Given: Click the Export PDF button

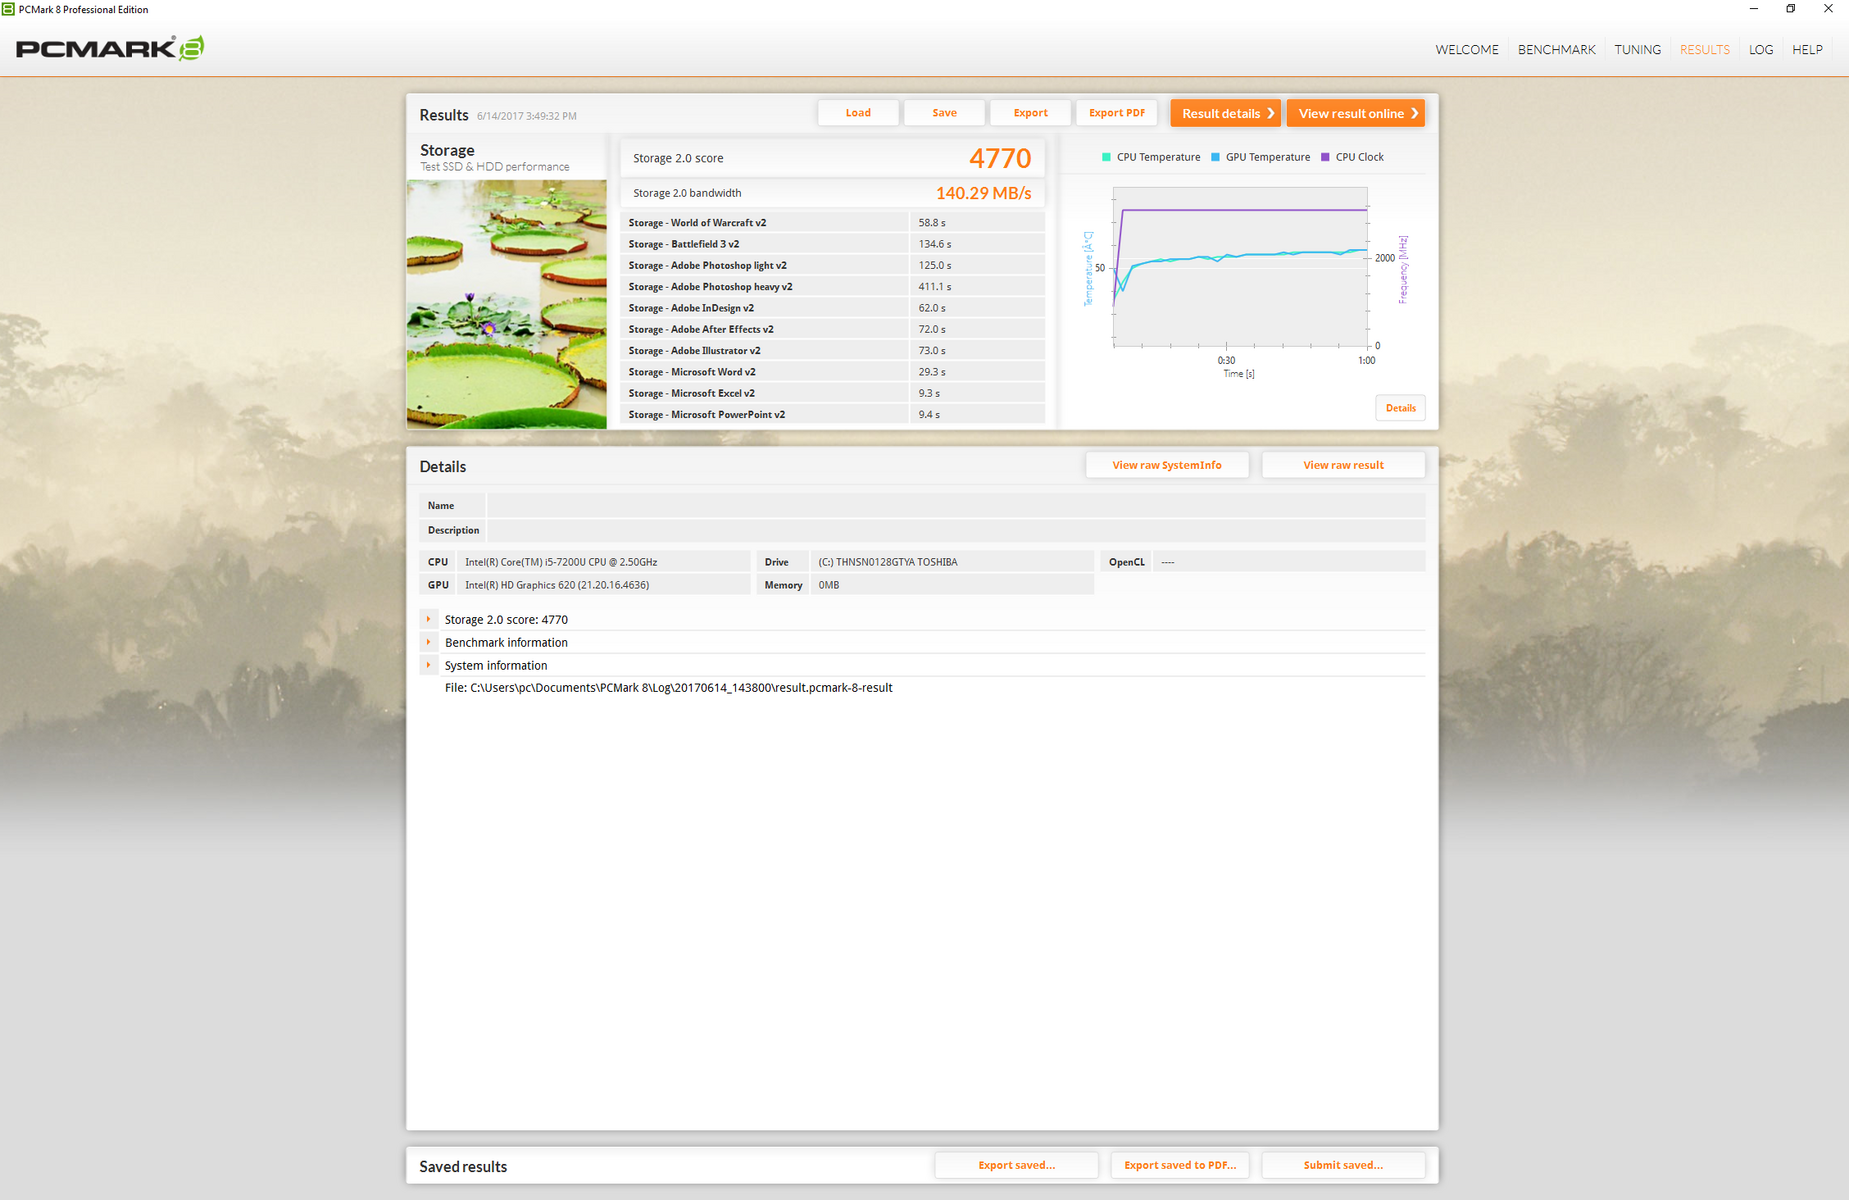Looking at the screenshot, I should click(1116, 113).
